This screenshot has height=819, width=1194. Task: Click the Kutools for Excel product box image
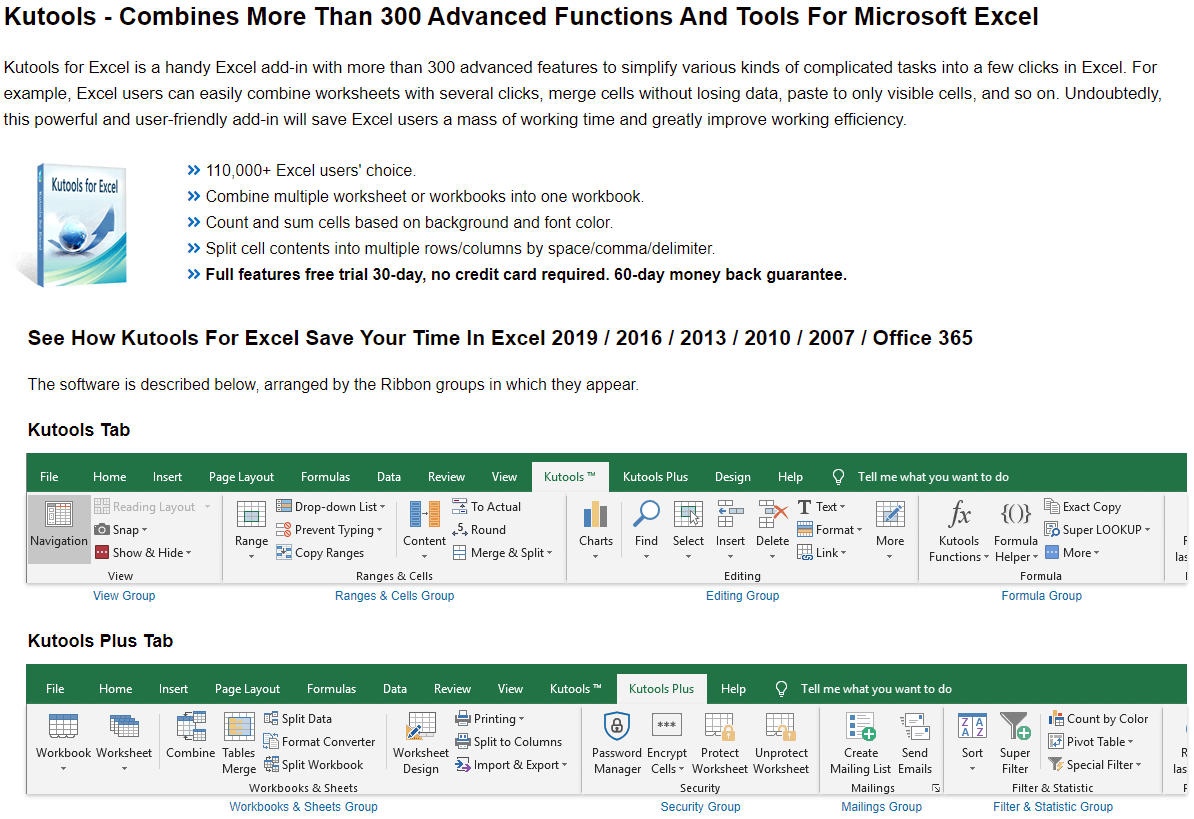coord(80,224)
